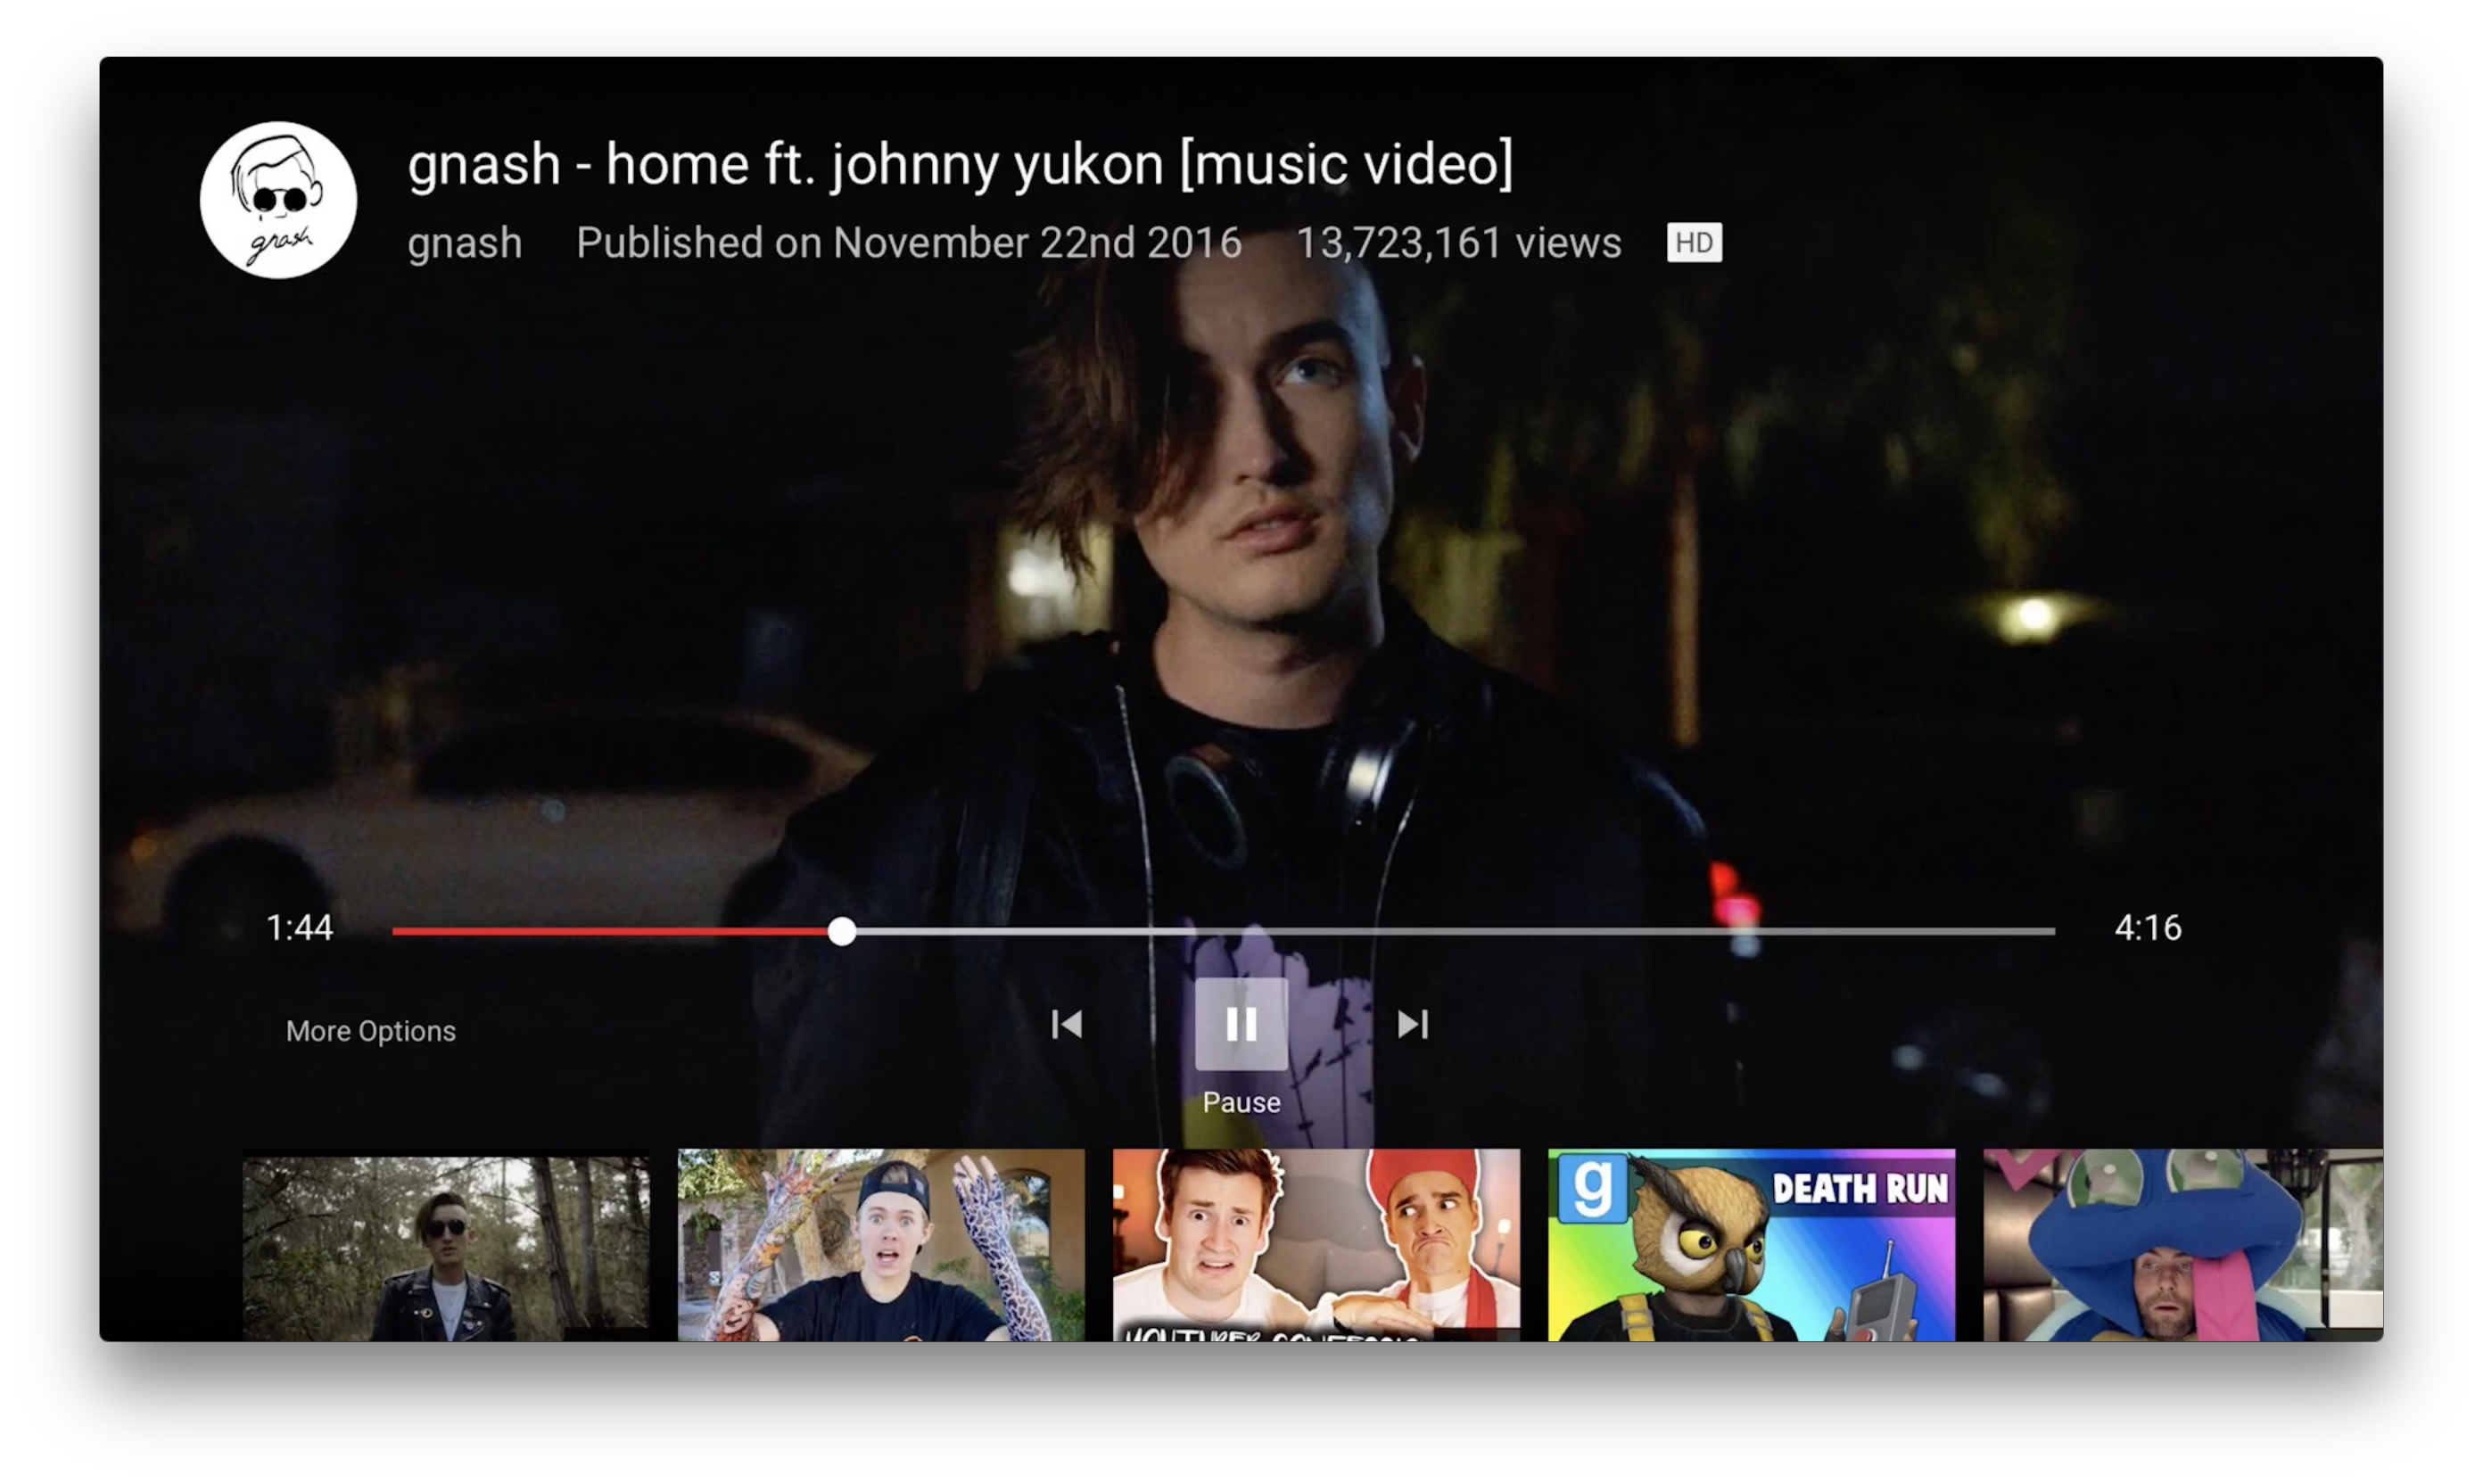The image size is (2483, 1484).
Task: Click the HD quality badge
Action: [1694, 243]
